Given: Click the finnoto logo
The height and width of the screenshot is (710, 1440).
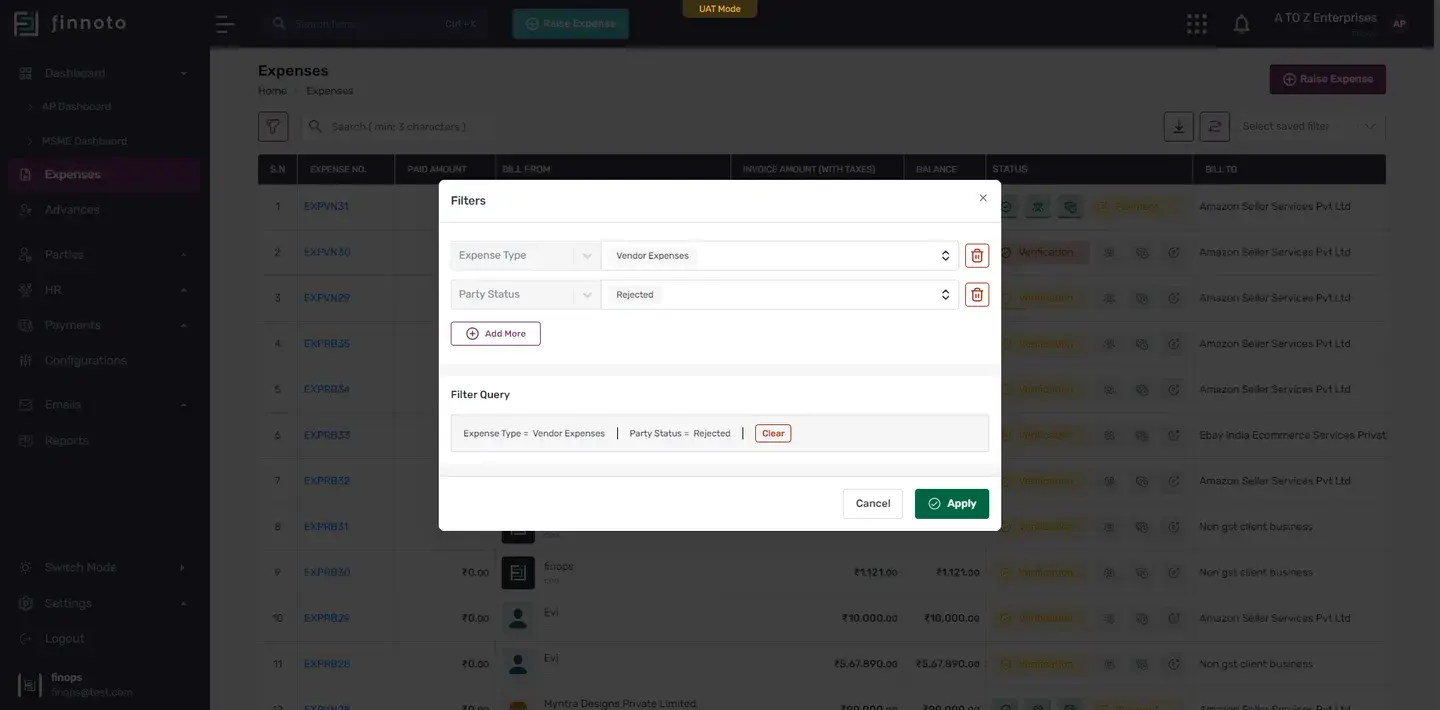Looking at the screenshot, I should tap(70, 23).
